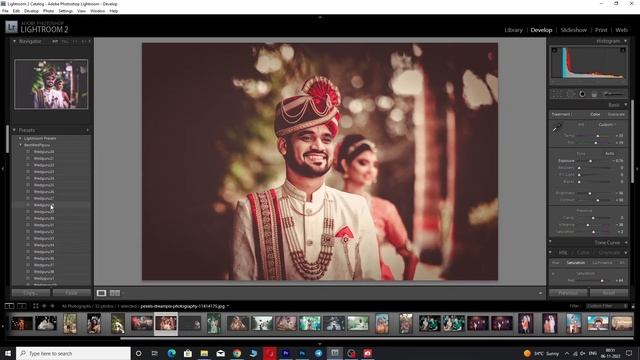Click main window display icon in filmstrip bar
Viewport: 640px width, 360px height.
tap(9, 306)
